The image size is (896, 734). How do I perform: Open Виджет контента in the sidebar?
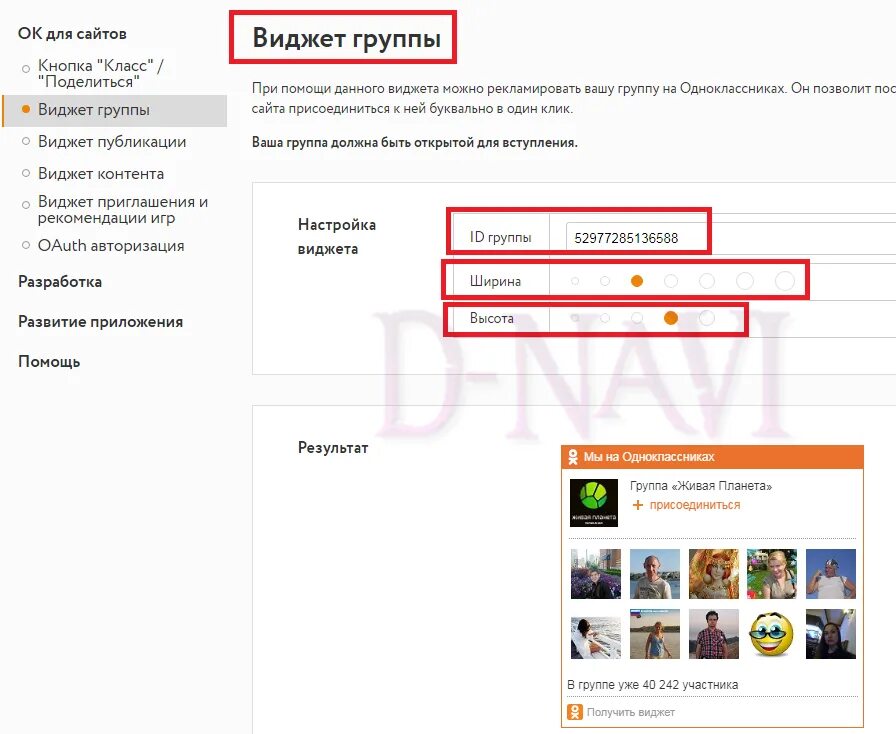coord(101,174)
